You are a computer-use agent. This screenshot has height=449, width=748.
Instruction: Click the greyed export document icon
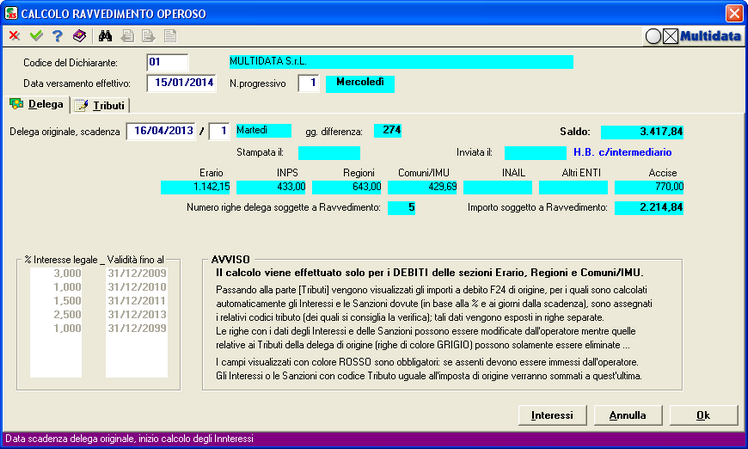click(149, 36)
